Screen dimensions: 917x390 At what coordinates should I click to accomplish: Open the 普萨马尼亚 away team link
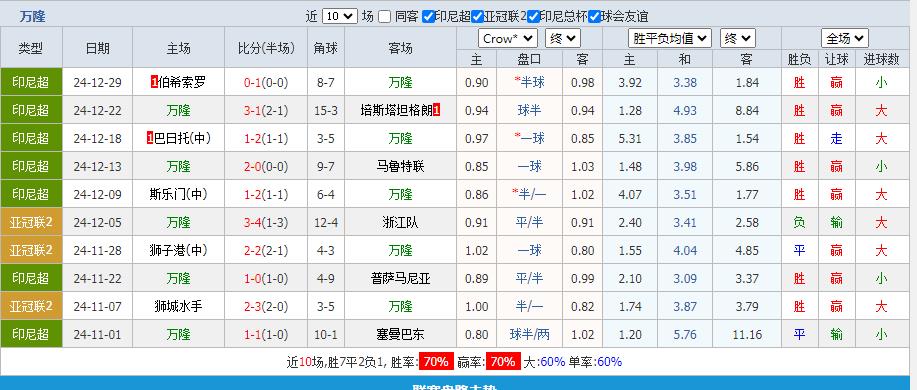(401, 278)
